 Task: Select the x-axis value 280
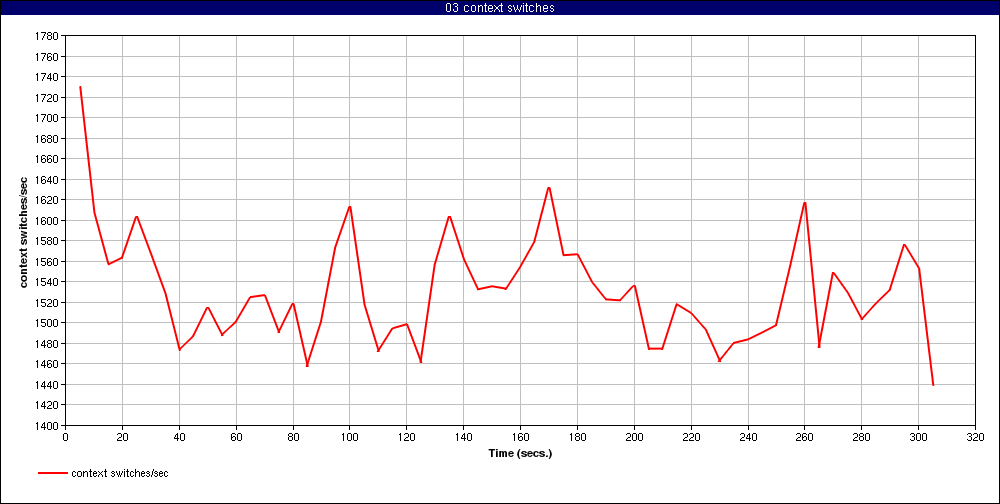[x=862, y=438]
